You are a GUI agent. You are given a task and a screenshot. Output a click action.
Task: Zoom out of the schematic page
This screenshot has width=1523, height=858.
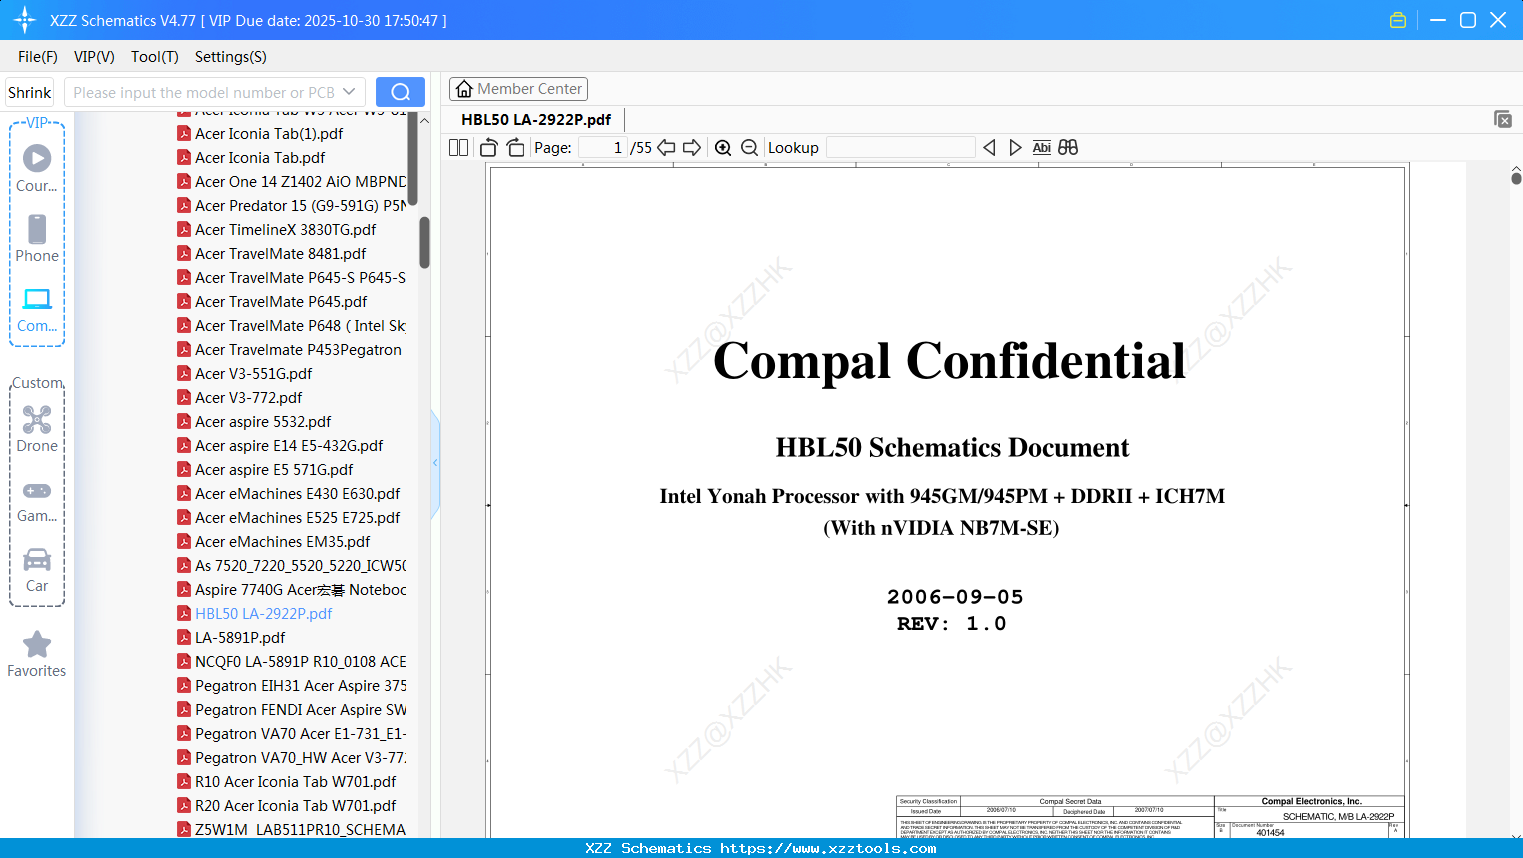pyautogui.click(x=750, y=148)
